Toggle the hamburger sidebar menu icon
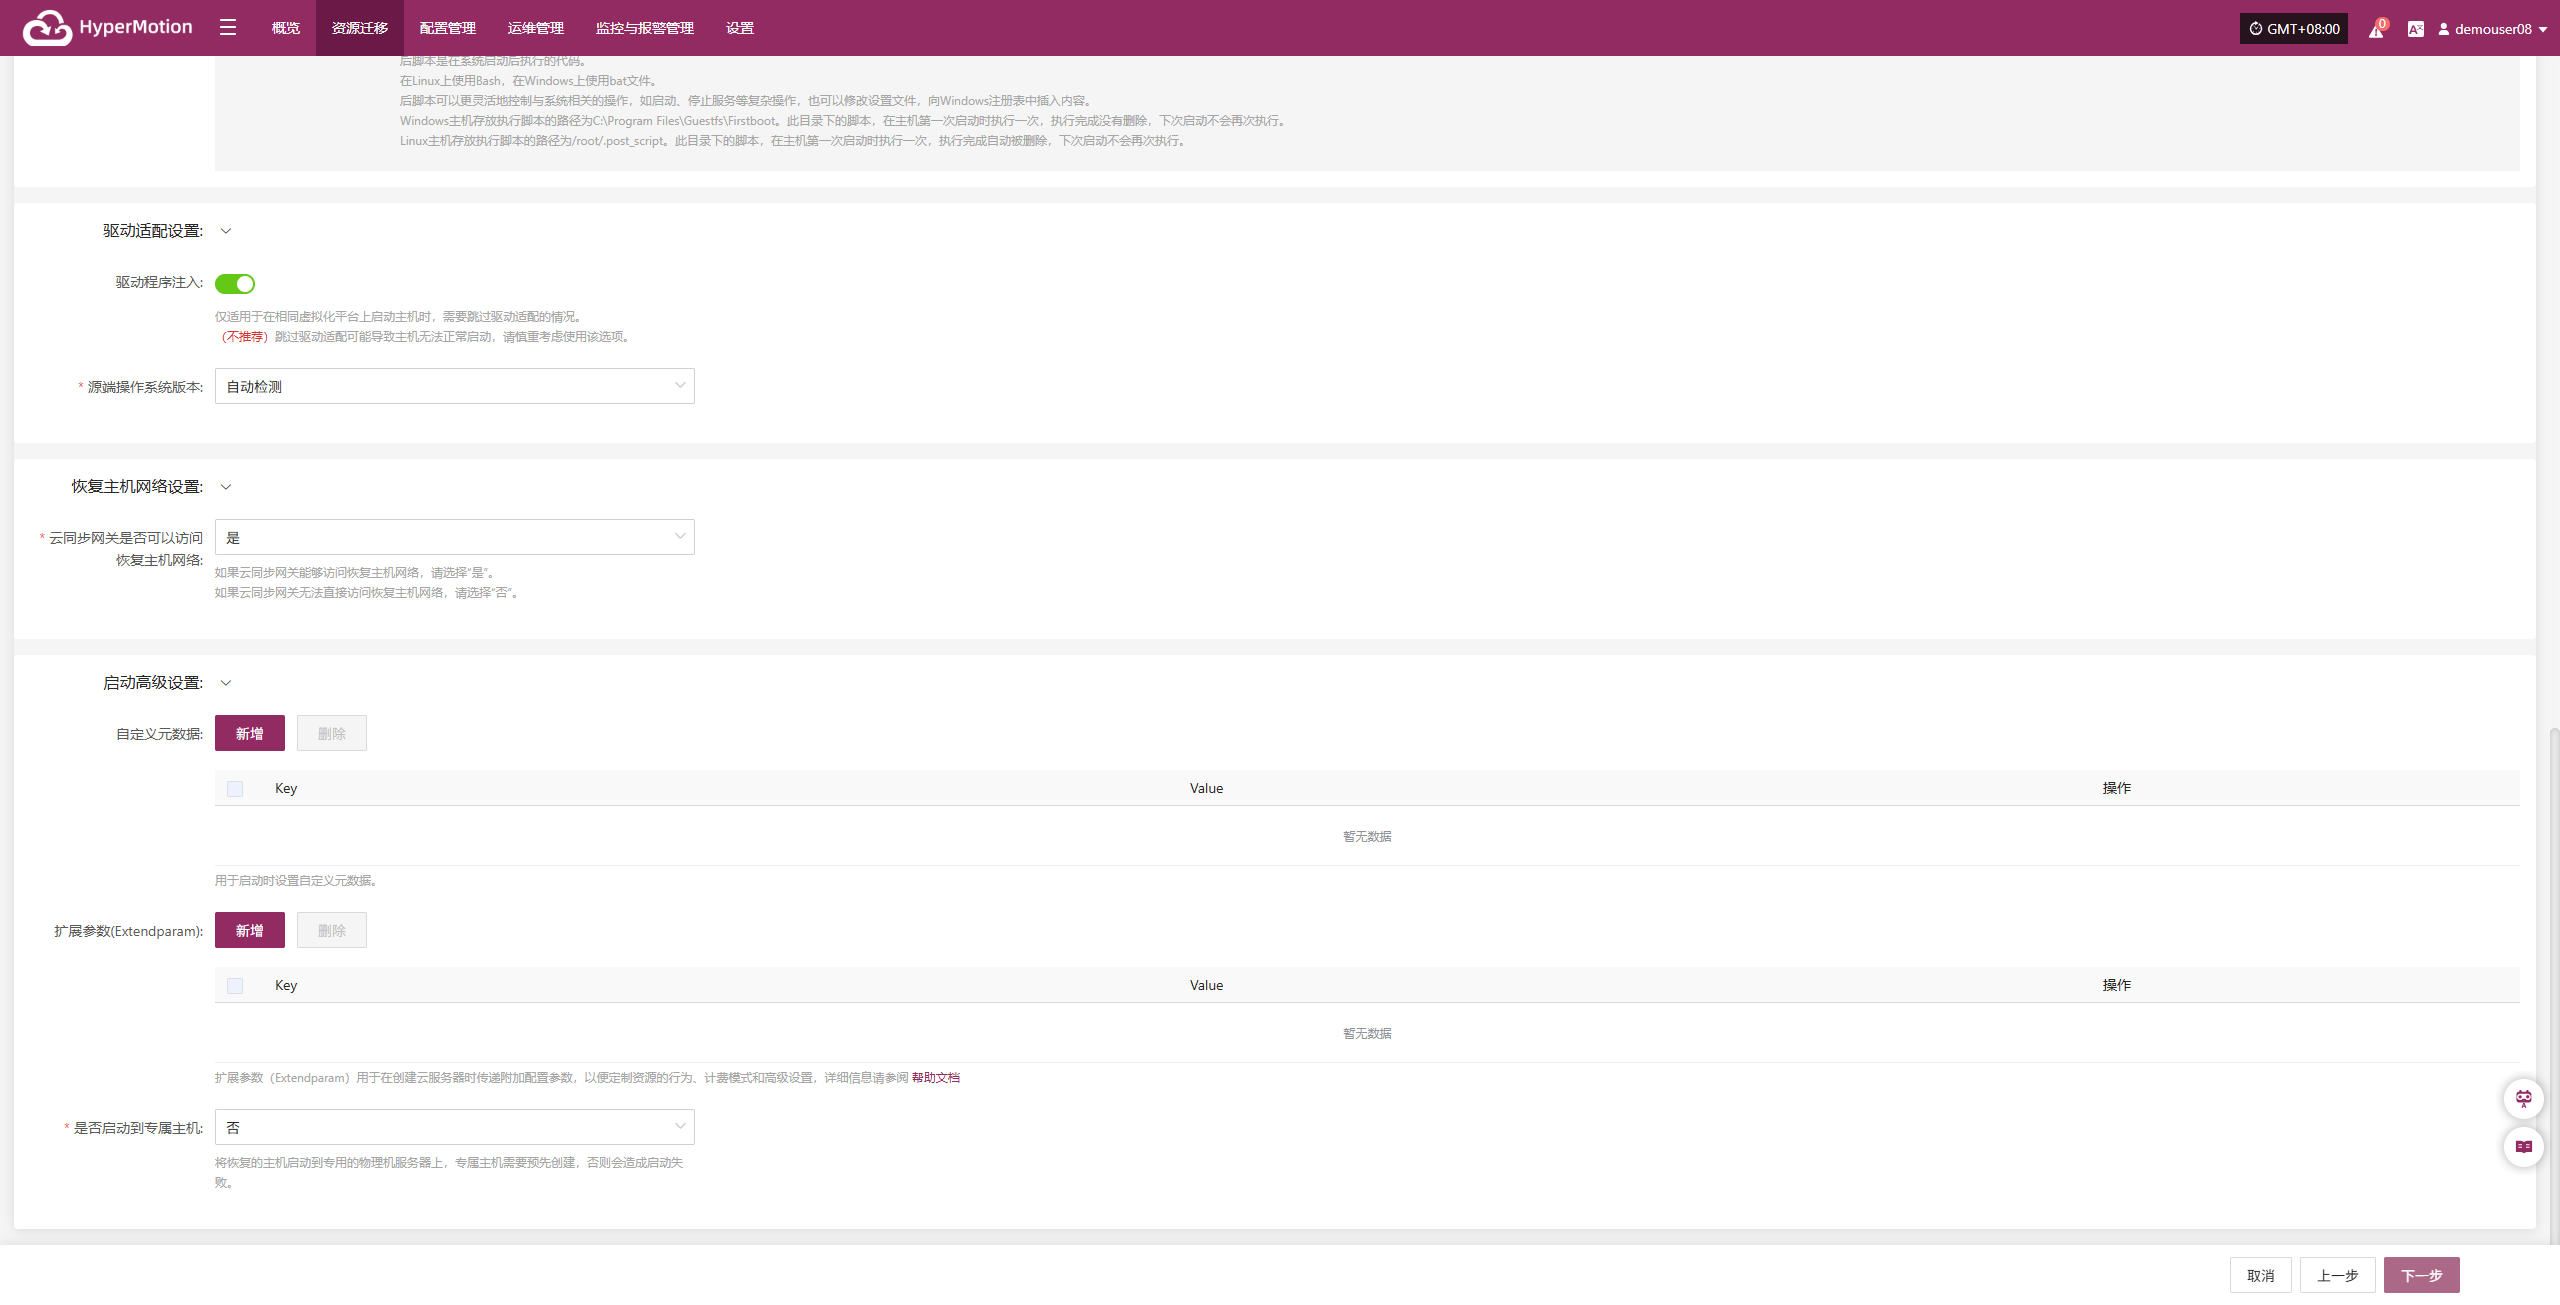This screenshot has width=2560, height=1305. (x=228, y=28)
